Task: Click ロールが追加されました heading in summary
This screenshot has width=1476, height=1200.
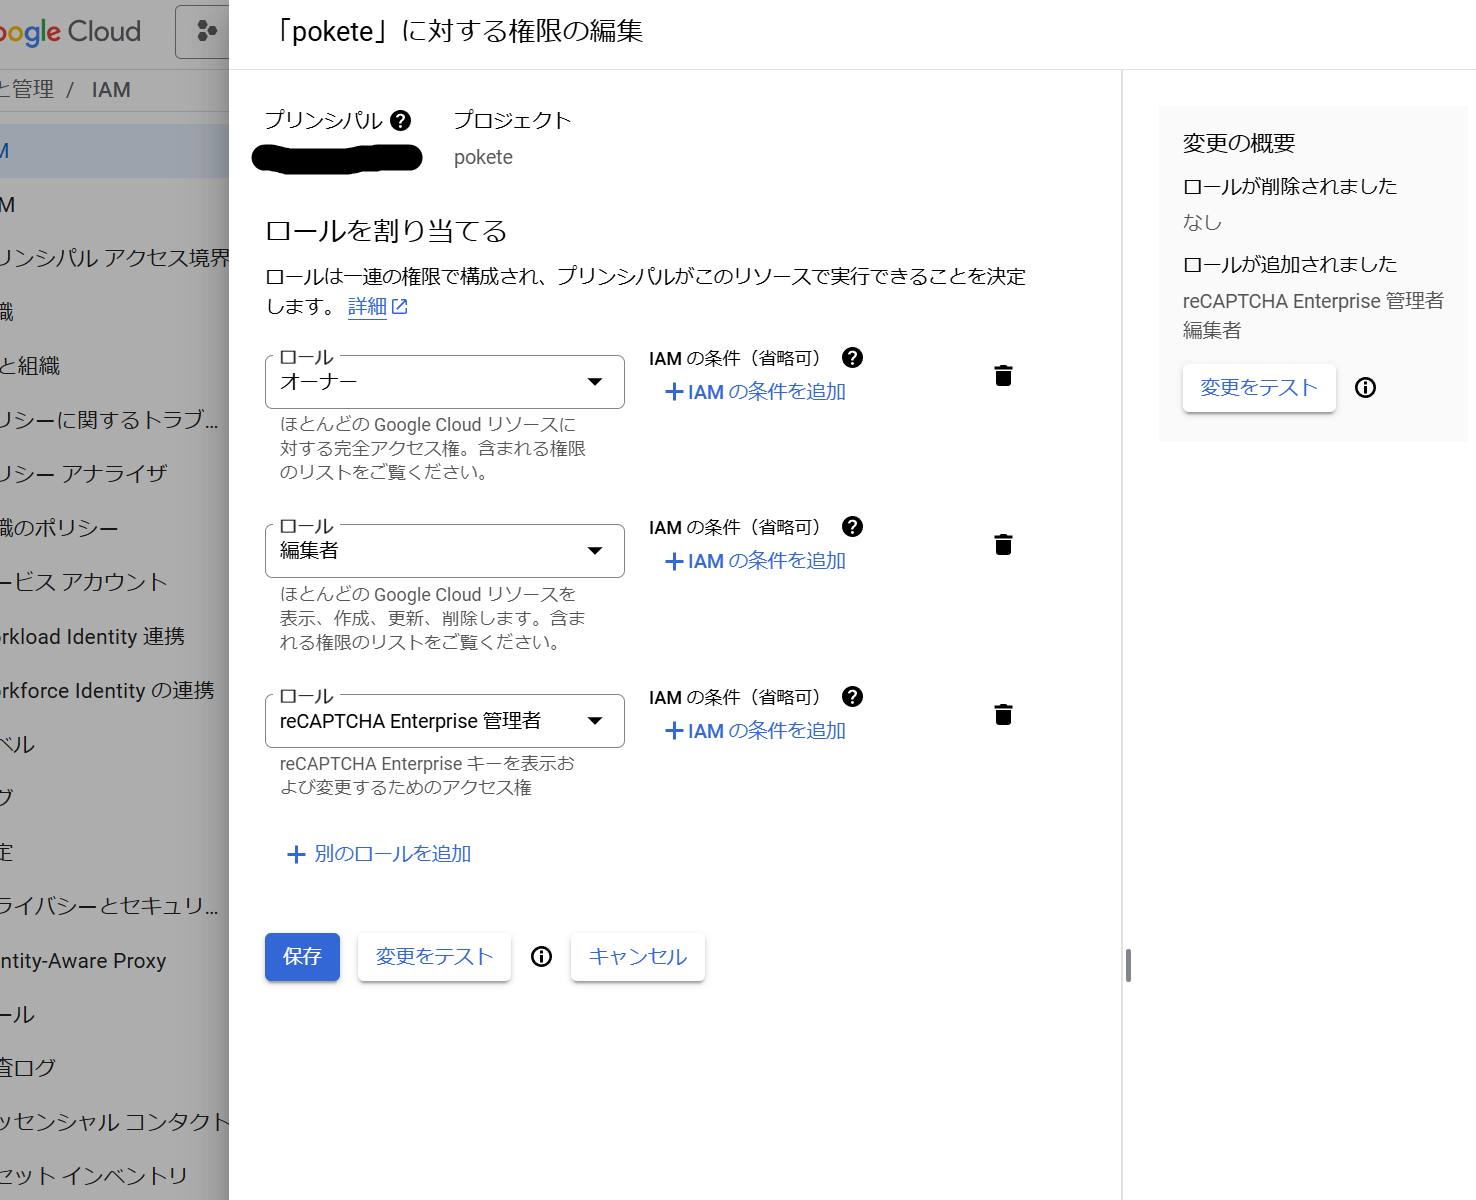Action: pos(1290,265)
